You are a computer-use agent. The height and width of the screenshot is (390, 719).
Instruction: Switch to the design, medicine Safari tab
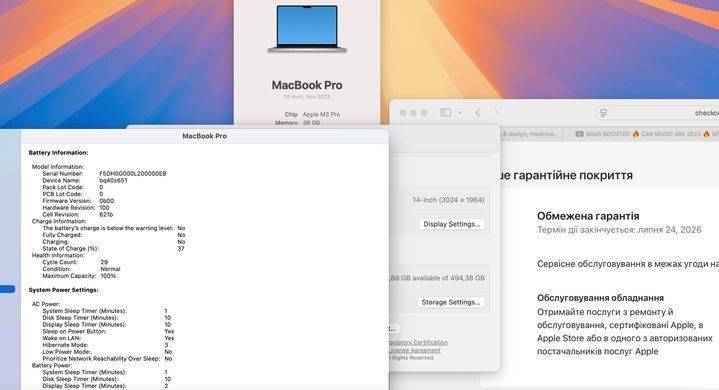pyautogui.click(x=531, y=134)
